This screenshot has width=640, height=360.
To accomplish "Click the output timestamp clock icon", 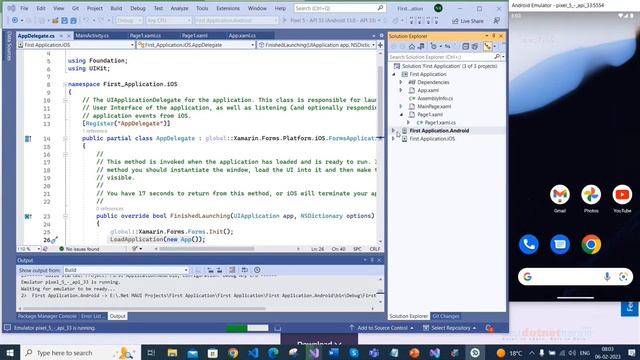I will tap(257, 270).
